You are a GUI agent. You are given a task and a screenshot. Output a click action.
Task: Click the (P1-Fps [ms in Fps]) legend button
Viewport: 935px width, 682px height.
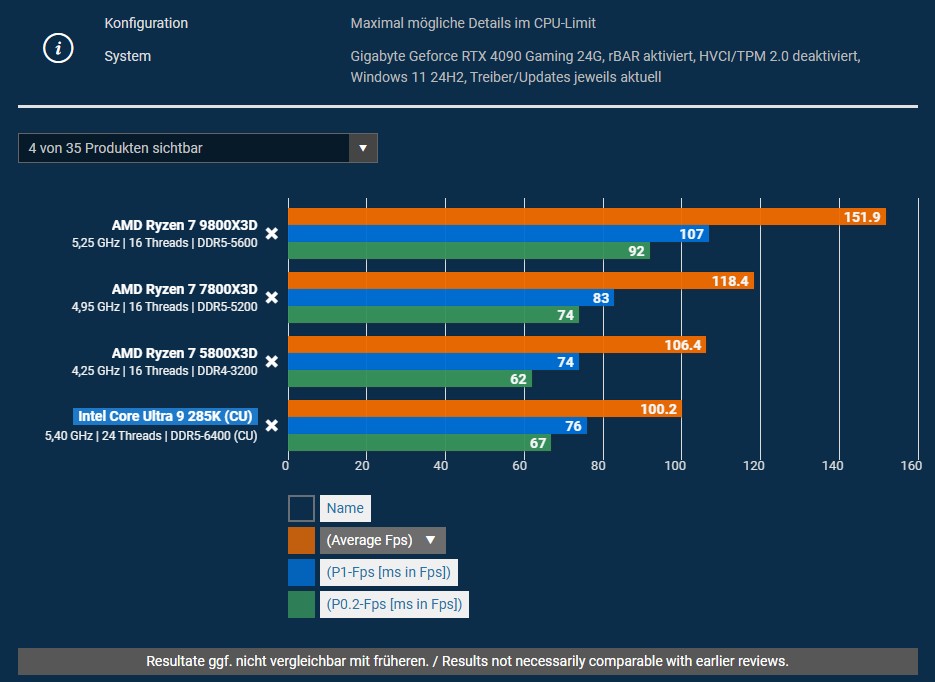[x=389, y=572]
